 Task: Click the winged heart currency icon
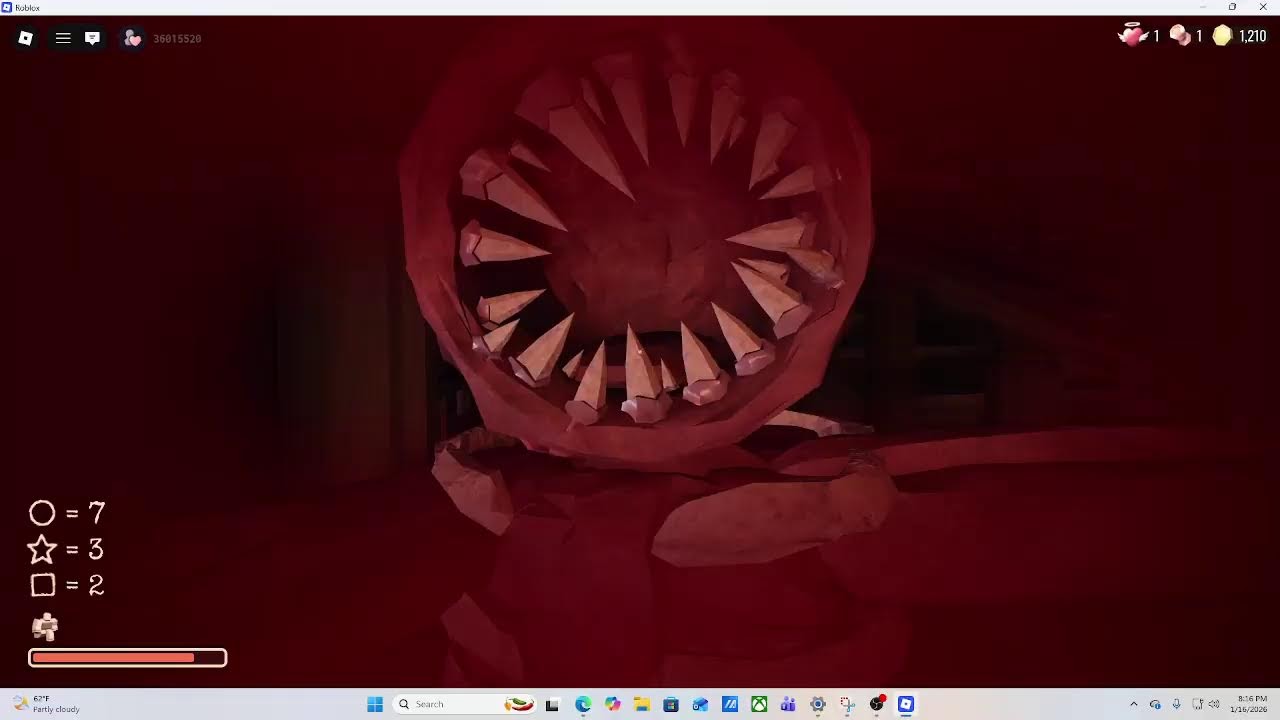(x=1132, y=36)
